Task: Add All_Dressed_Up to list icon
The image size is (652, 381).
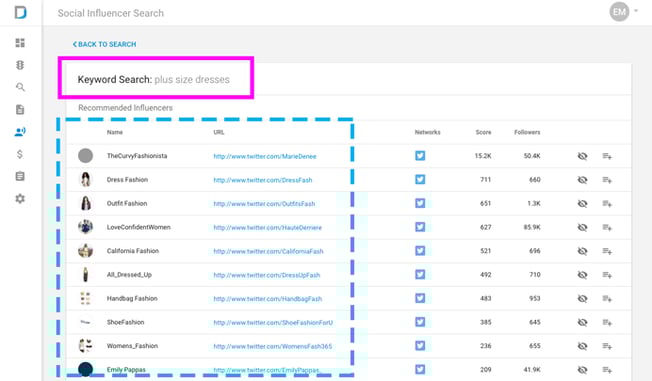Action: coord(607,275)
